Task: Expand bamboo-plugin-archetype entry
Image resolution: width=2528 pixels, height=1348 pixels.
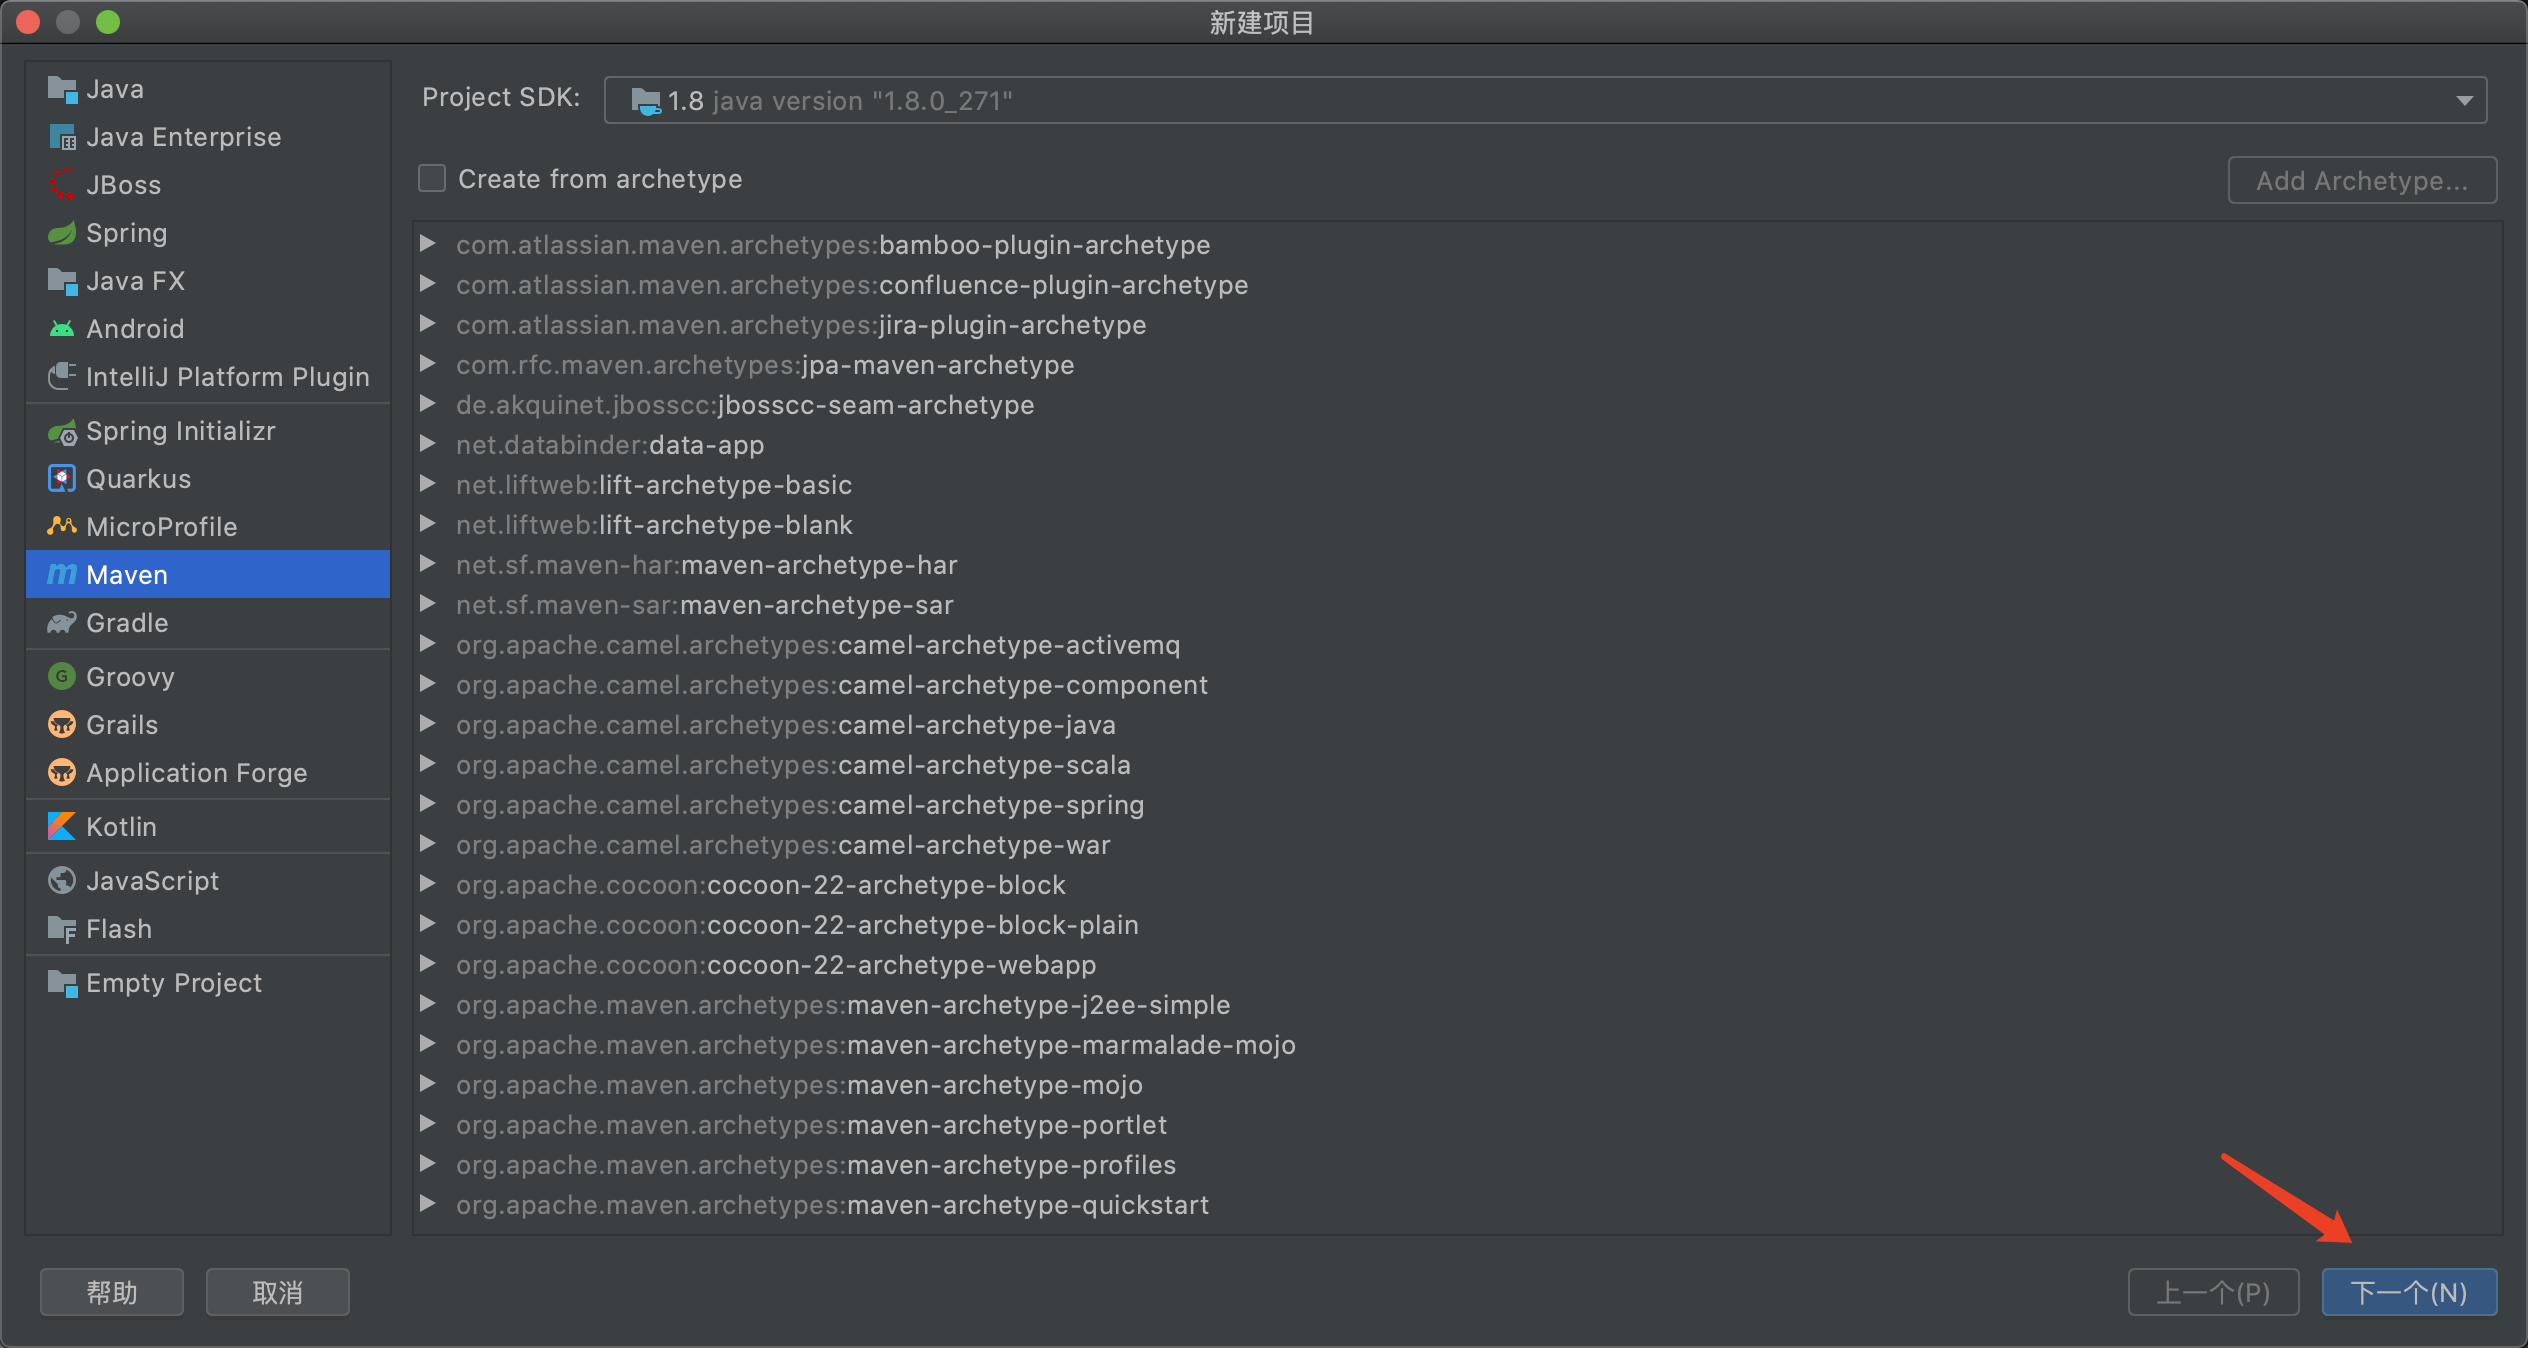Action: click(427, 244)
